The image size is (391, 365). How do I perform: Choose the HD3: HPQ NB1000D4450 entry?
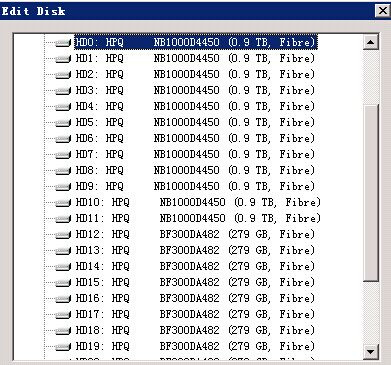click(x=195, y=90)
